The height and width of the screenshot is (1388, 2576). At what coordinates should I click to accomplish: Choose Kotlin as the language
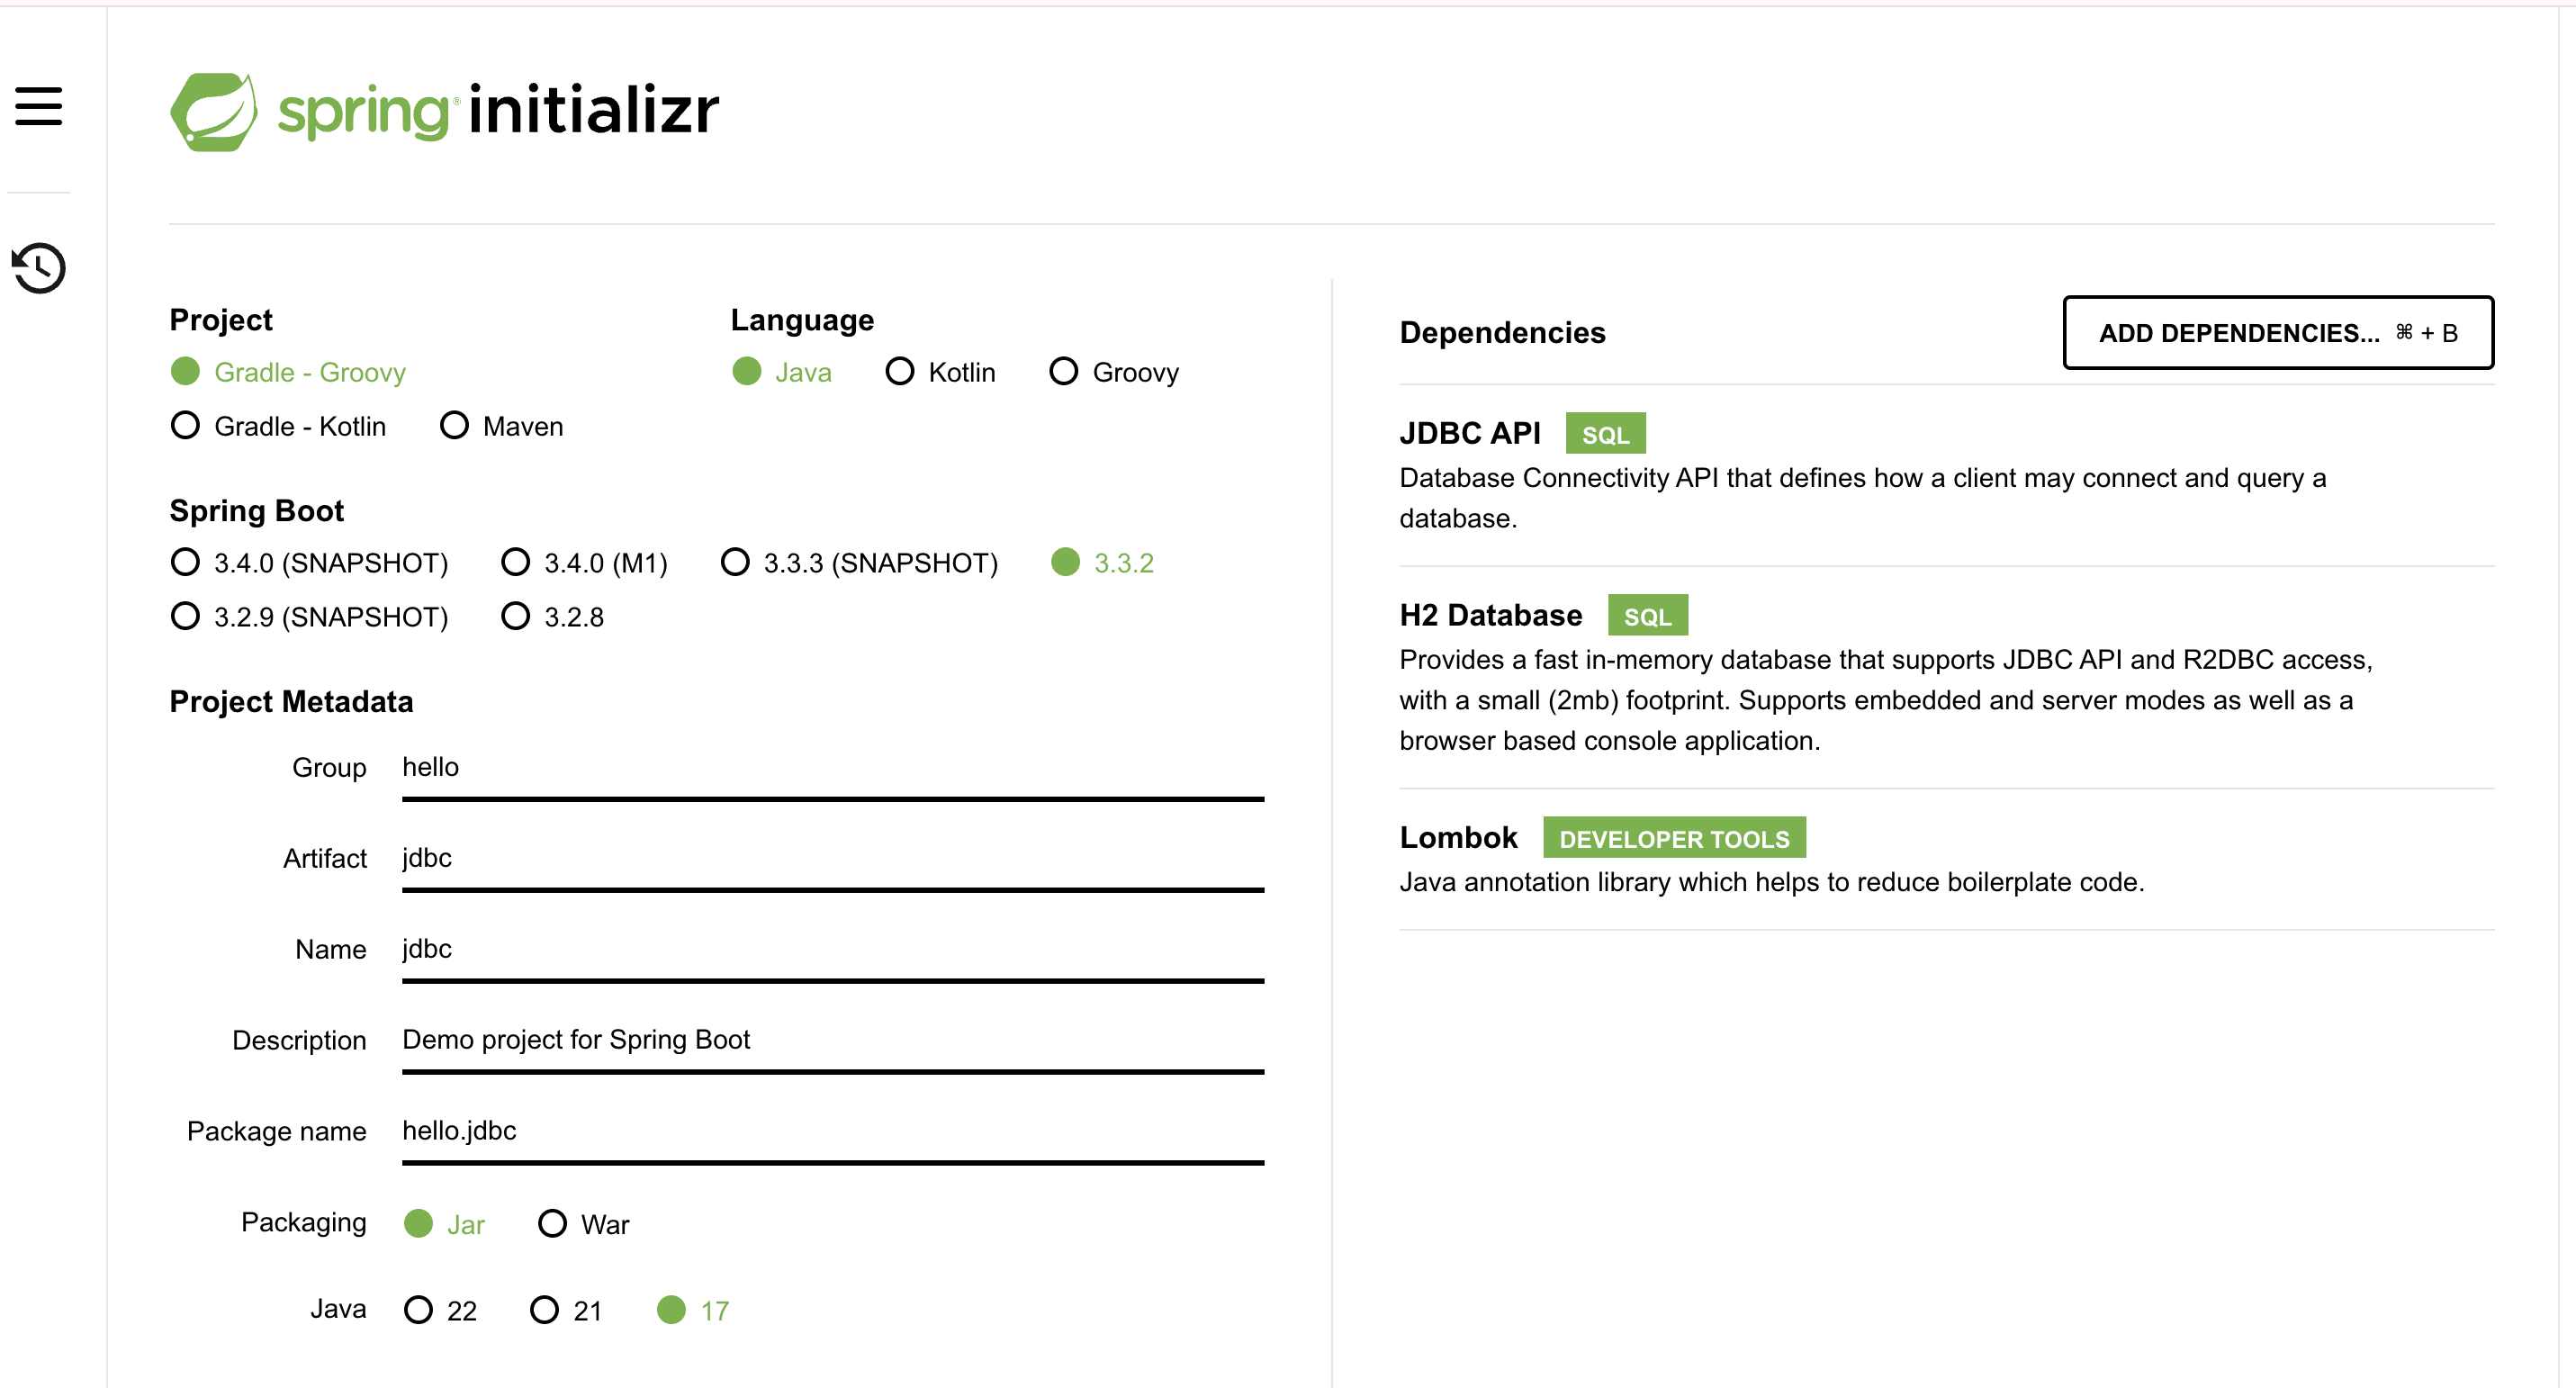click(x=900, y=372)
